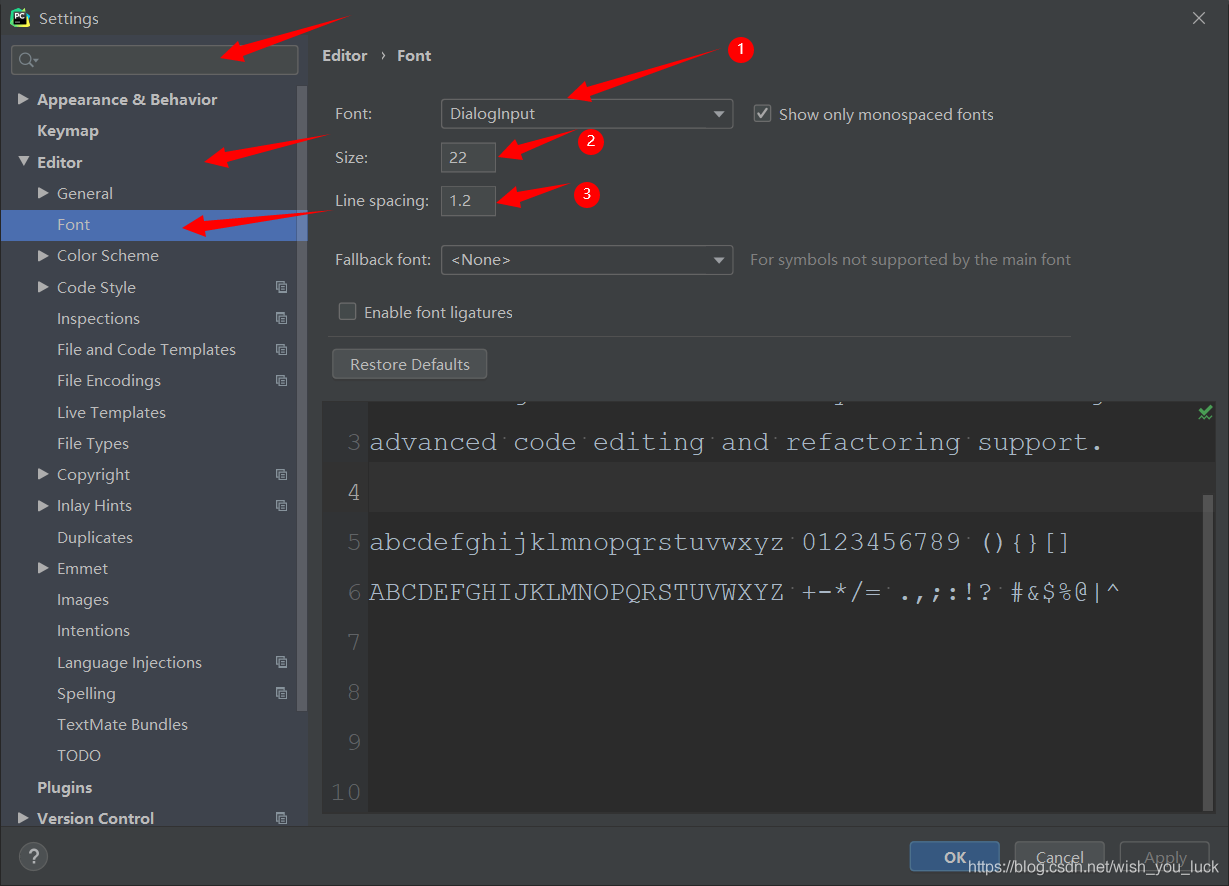Open Live Templates settings page
The image size is (1229, 886).
point(111,412)
